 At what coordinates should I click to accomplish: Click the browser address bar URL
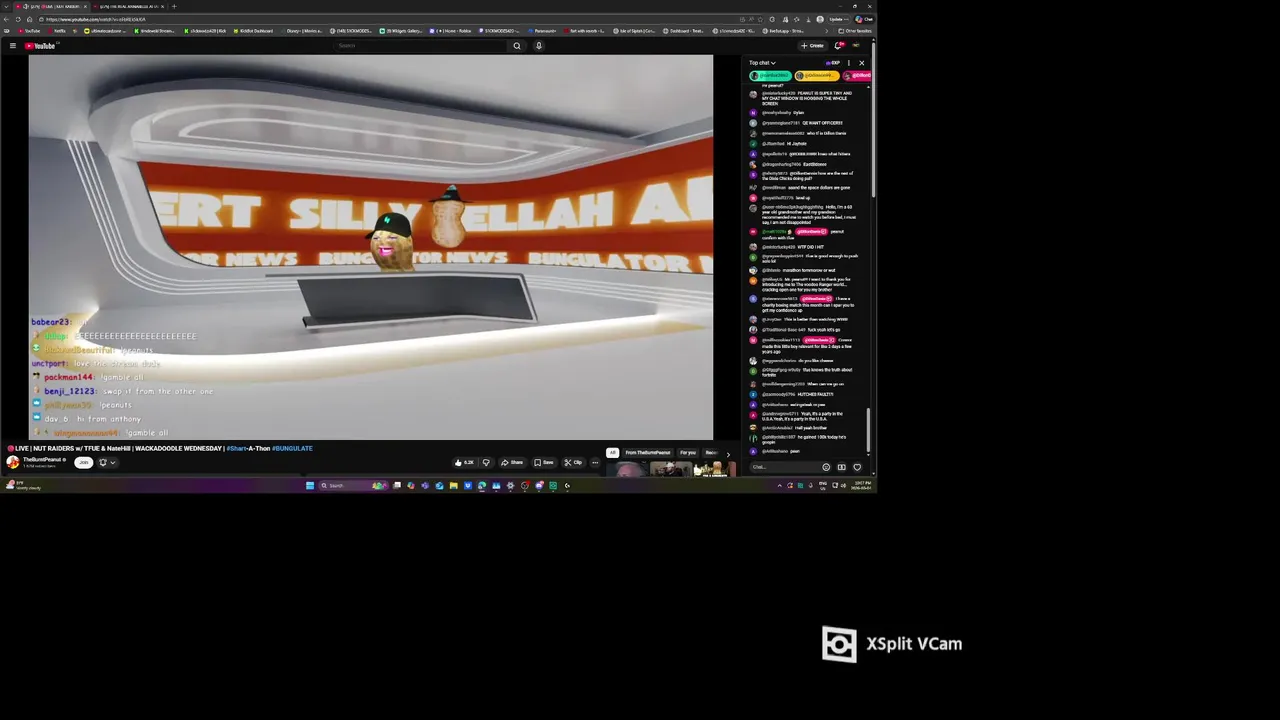click(95, 19)
